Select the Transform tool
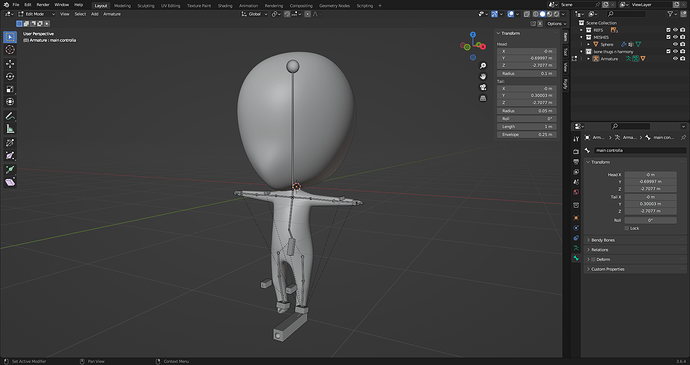690x365 pixels. tap(10, 102)
